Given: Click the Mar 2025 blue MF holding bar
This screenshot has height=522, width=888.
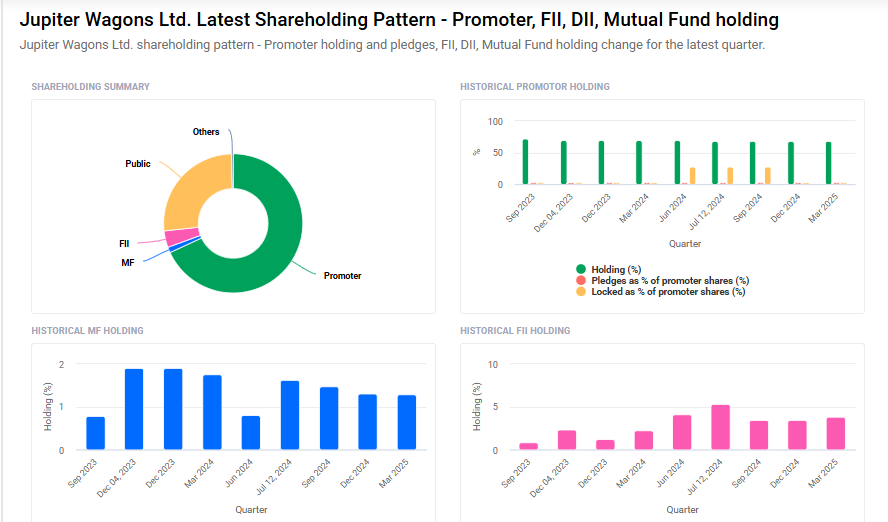Looking at the screenshot, I should pyautogui.click(x=407, y=422).
